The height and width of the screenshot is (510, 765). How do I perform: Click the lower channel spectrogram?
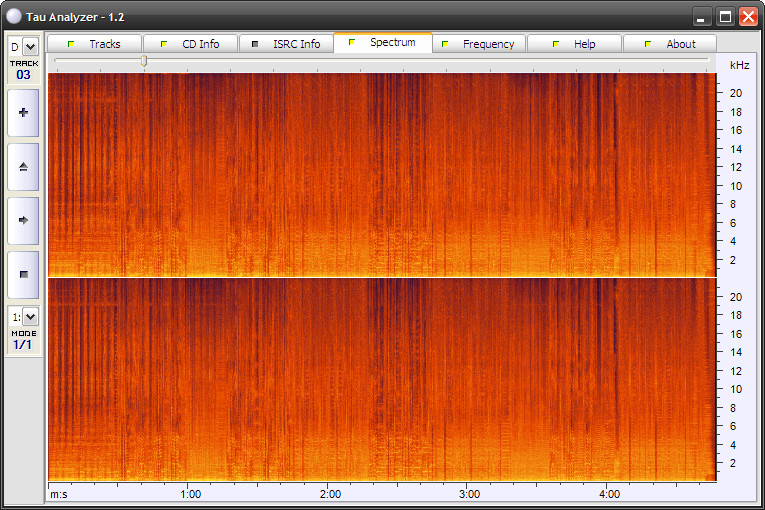pos(382,380)
